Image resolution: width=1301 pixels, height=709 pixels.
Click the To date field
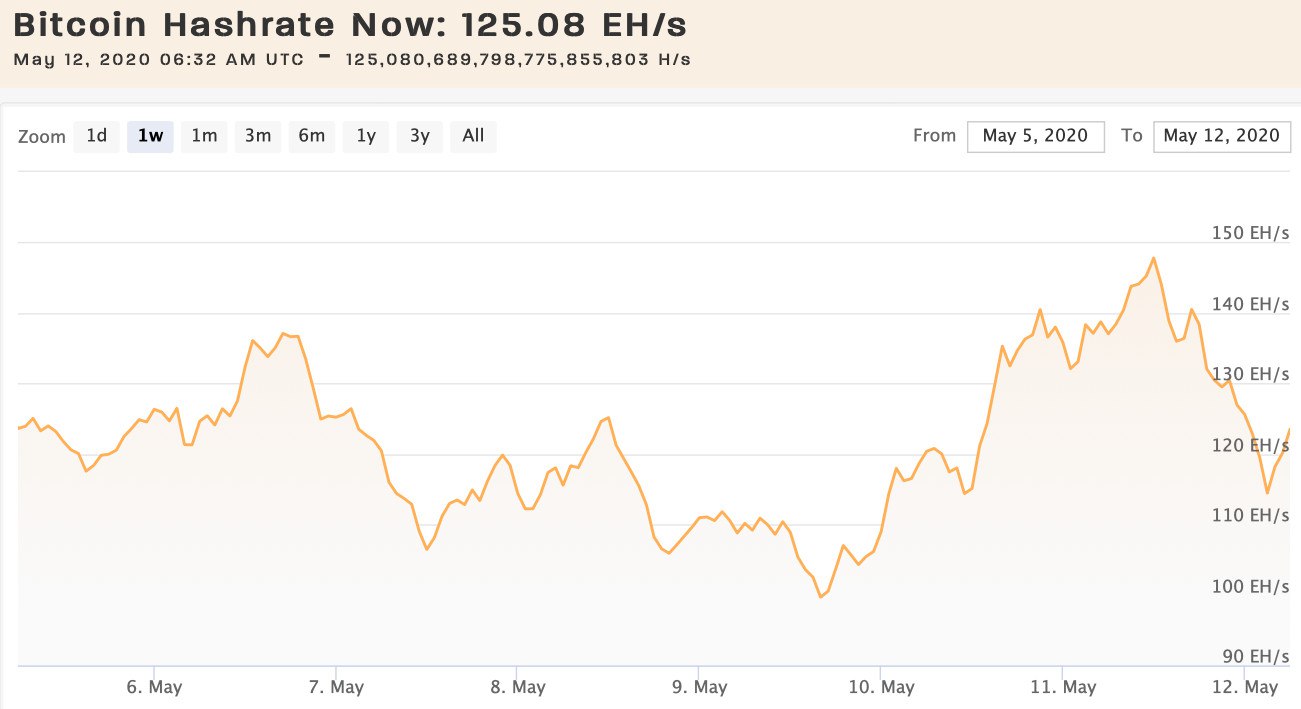tap(1221, 136)
